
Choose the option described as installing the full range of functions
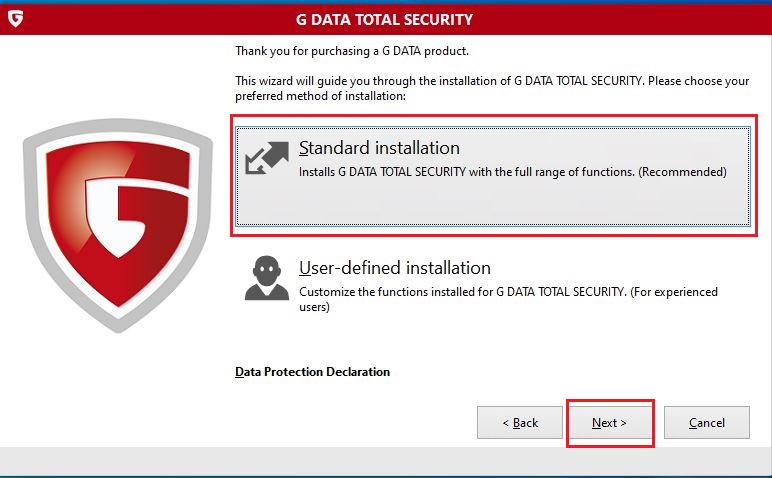[493, 176]
